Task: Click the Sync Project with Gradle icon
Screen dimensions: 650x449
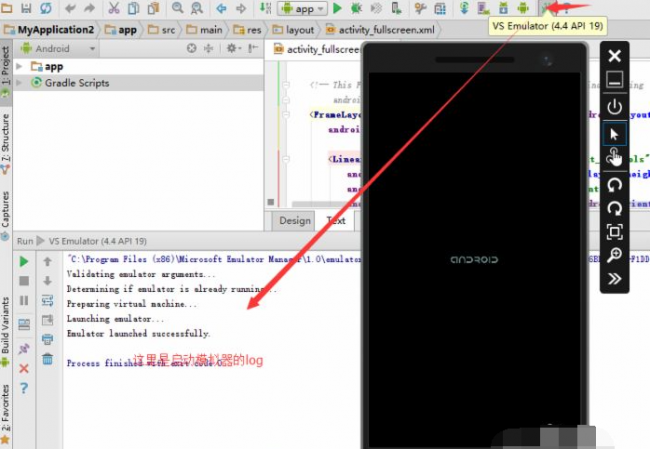Action: click(464, 8)
